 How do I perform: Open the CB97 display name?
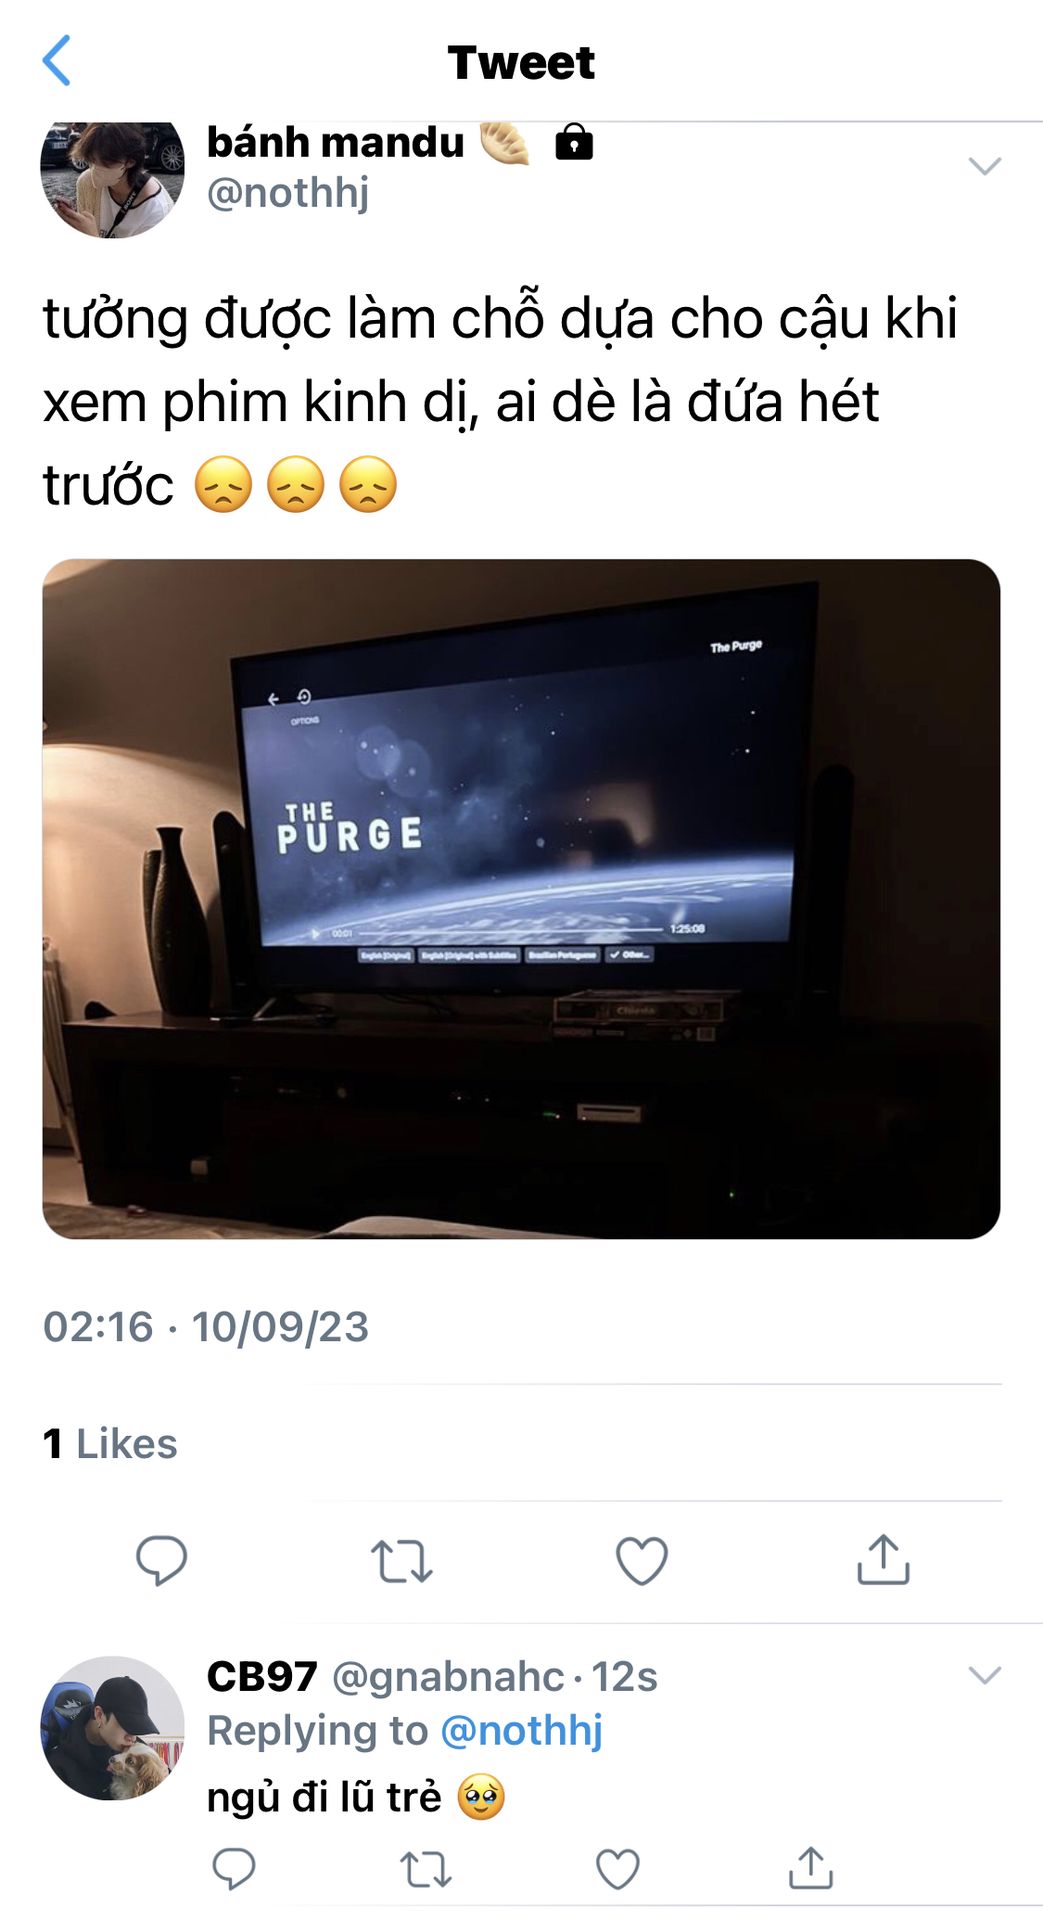[262, 1677]
